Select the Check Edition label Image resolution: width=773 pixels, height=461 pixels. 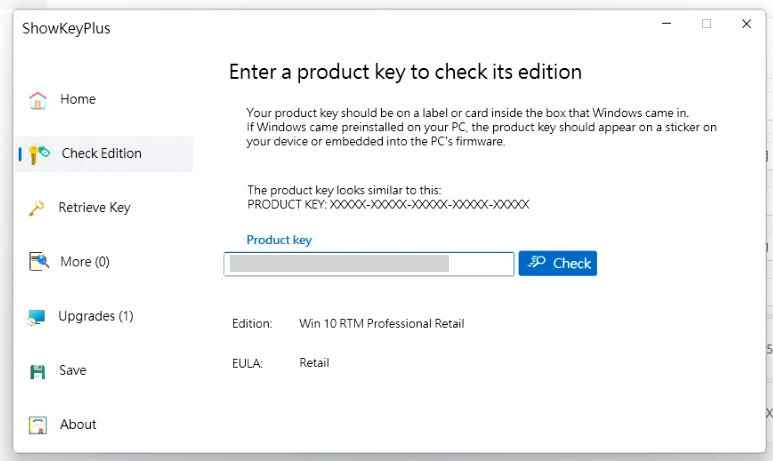102,153
